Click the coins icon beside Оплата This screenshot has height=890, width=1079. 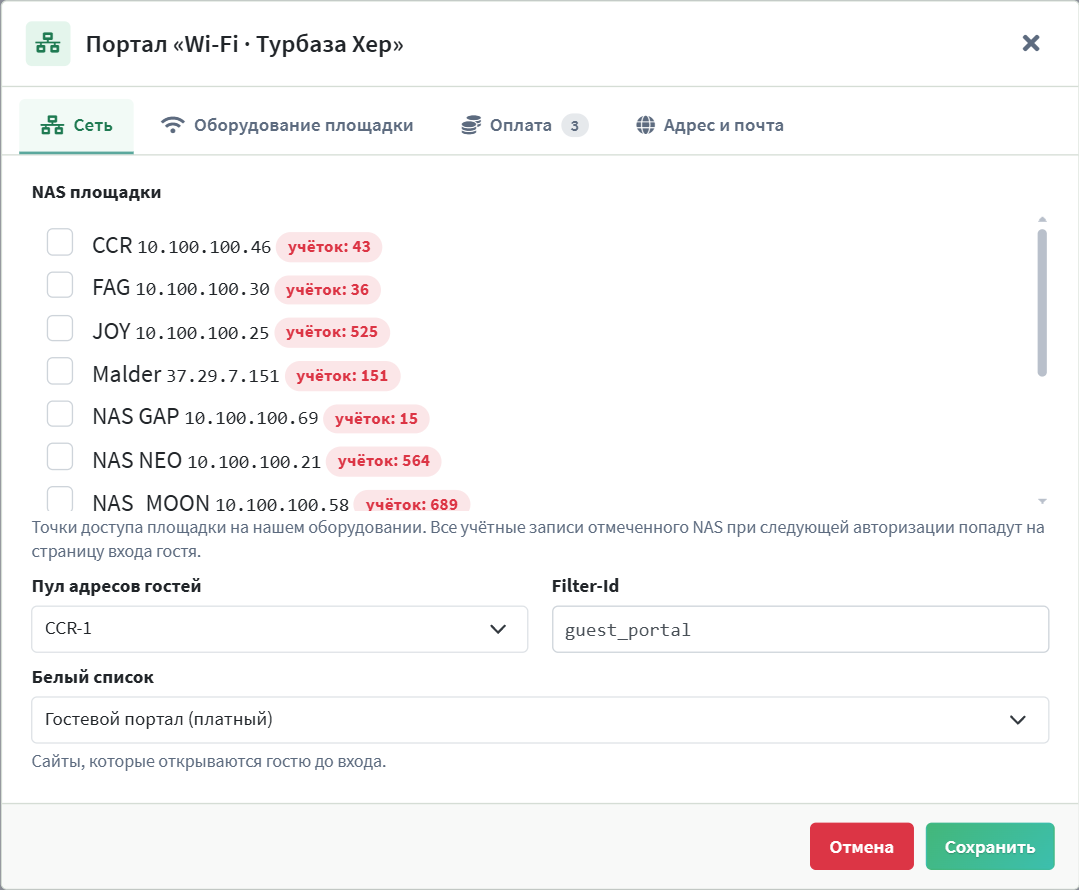coord(471,125)
